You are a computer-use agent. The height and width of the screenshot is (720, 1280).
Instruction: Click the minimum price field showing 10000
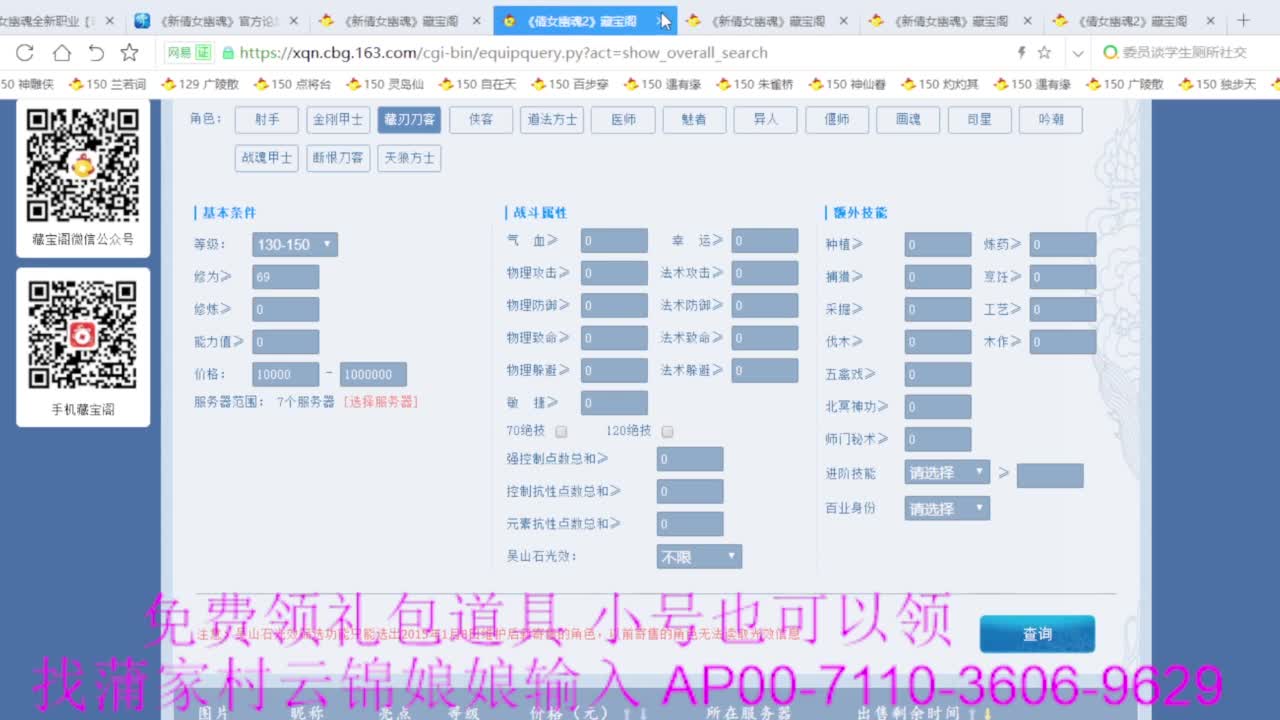[286, 375]
